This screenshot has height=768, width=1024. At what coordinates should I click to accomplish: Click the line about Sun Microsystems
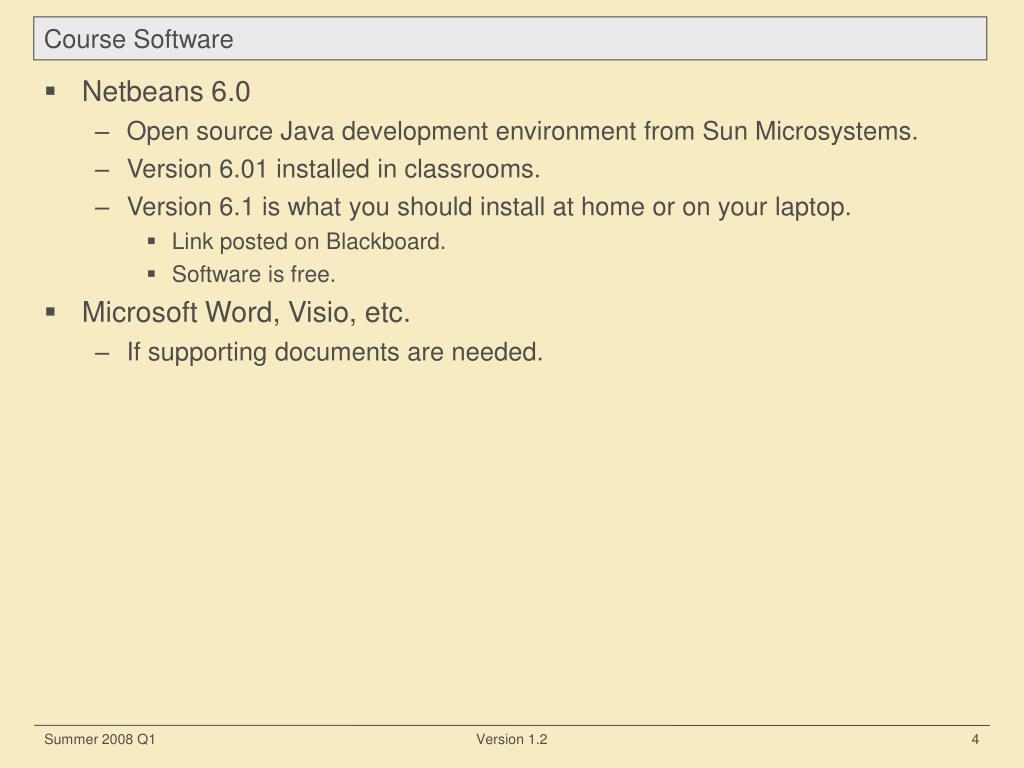click(522, 131)
